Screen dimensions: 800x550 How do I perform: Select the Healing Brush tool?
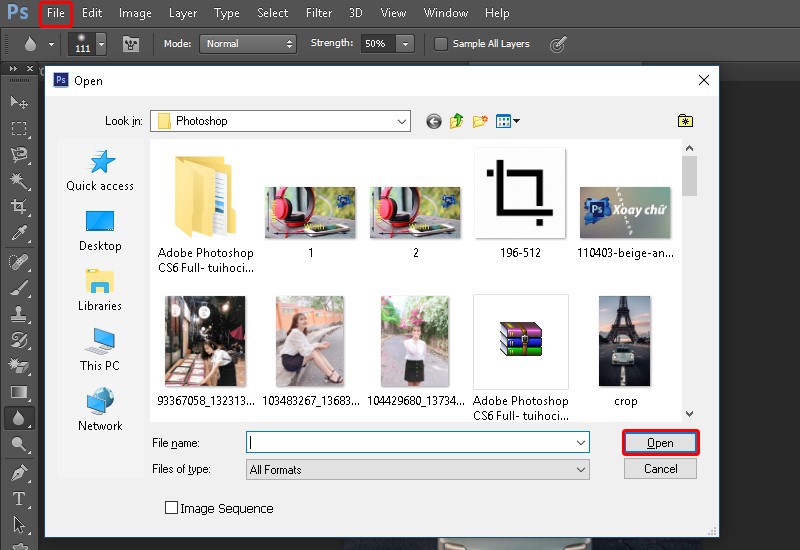pos(19,262)
